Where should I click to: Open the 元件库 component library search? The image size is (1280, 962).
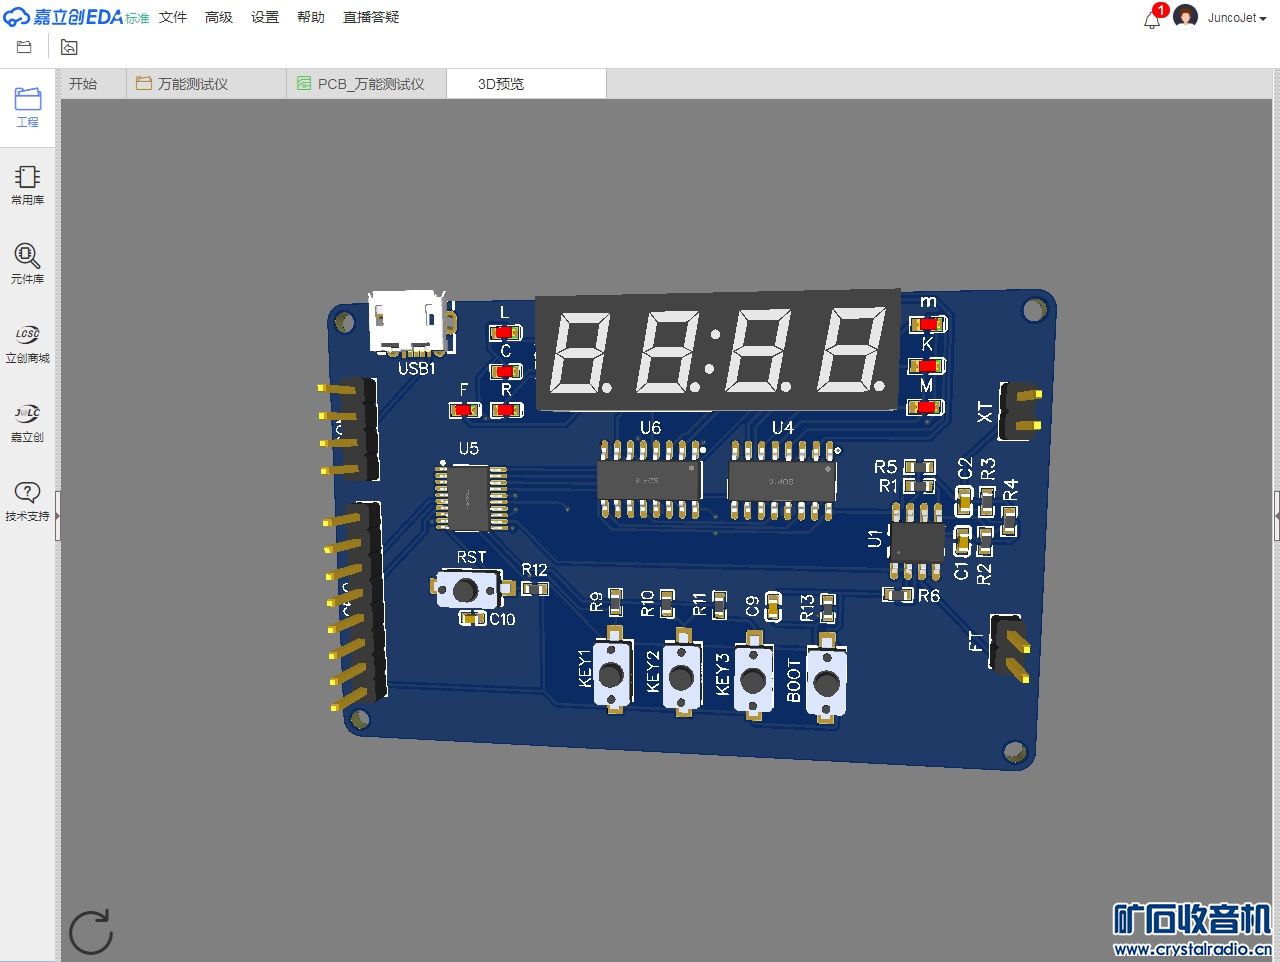point(27,264)
